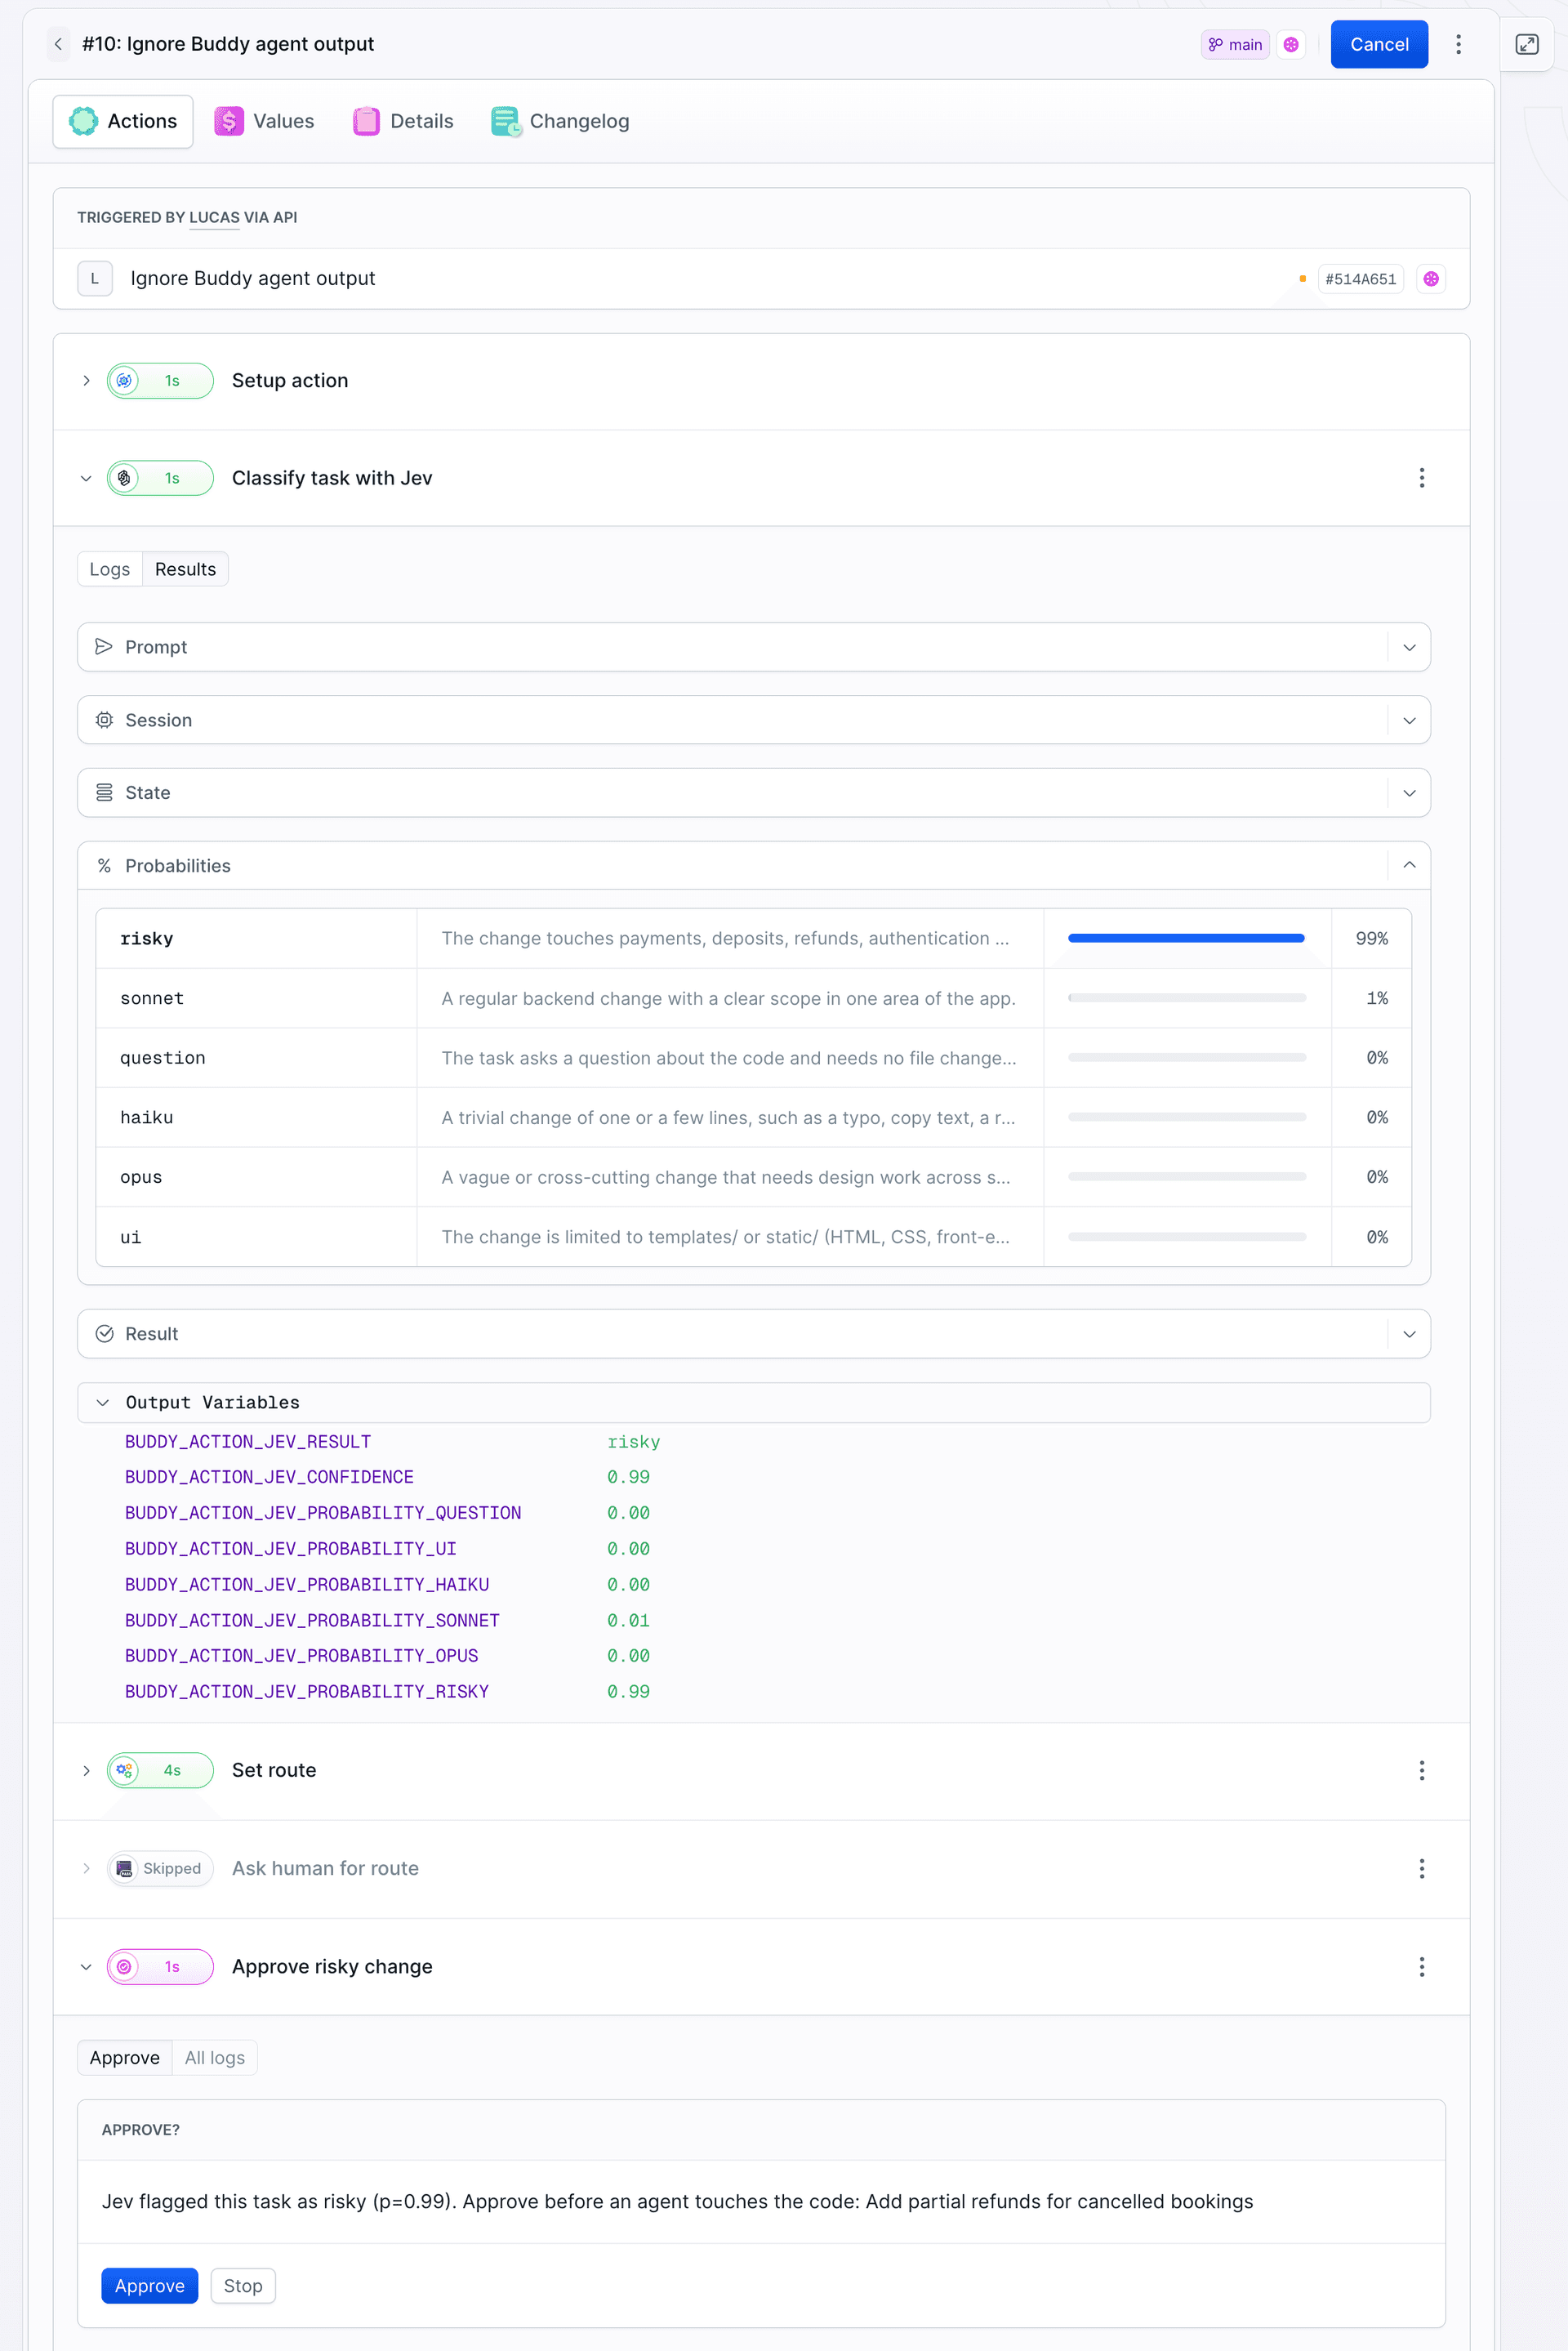Click the L avatar beside commit title
The height and width of the screenshot is (2351, 1568).
[95, 279]
